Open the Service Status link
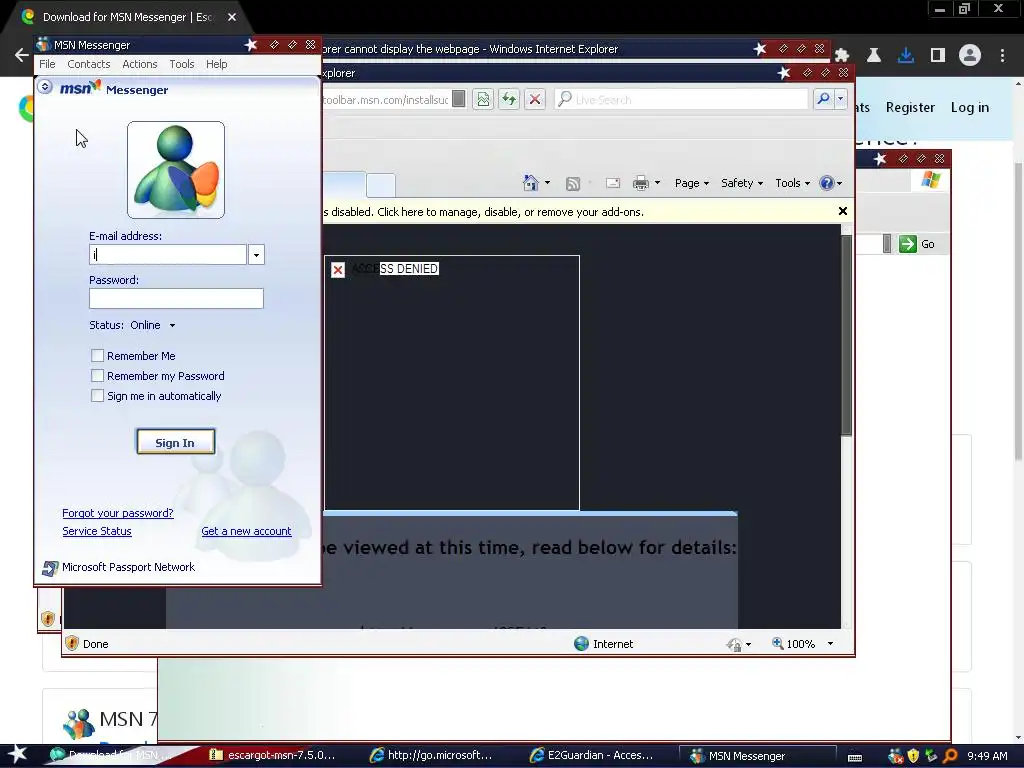 (97, 531)
